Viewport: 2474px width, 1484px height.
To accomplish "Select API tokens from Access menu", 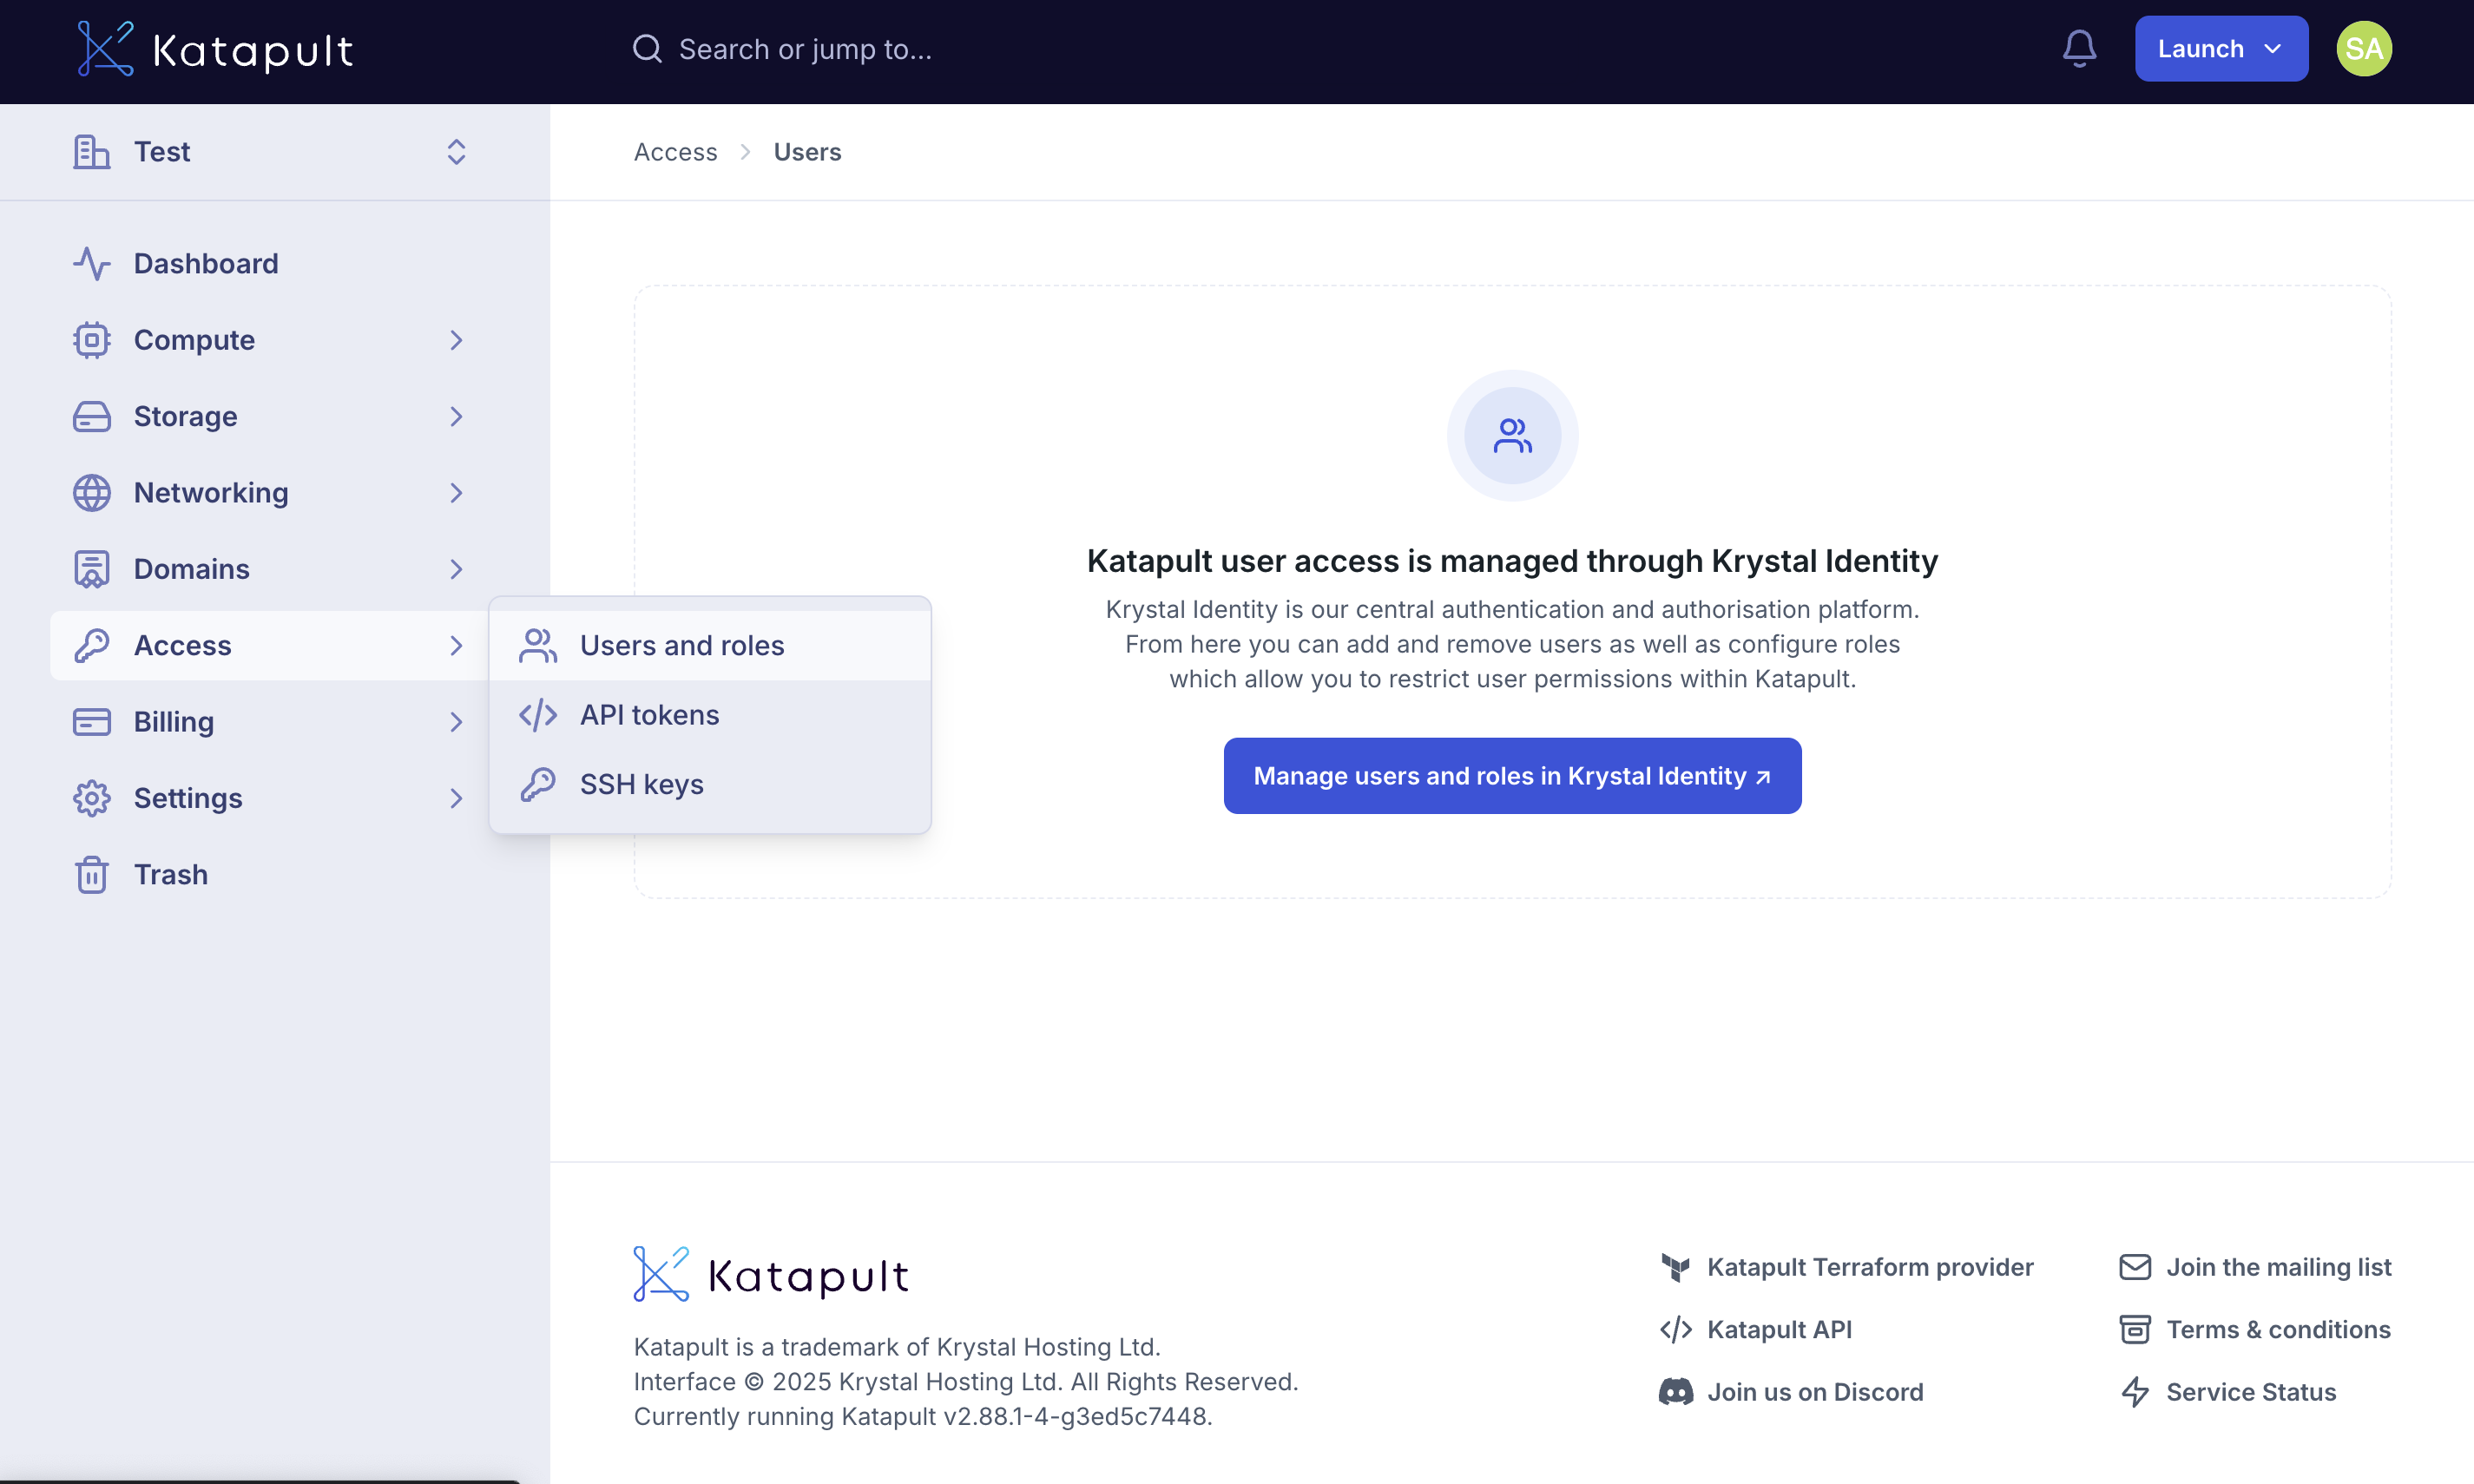I will click(710, 715).
